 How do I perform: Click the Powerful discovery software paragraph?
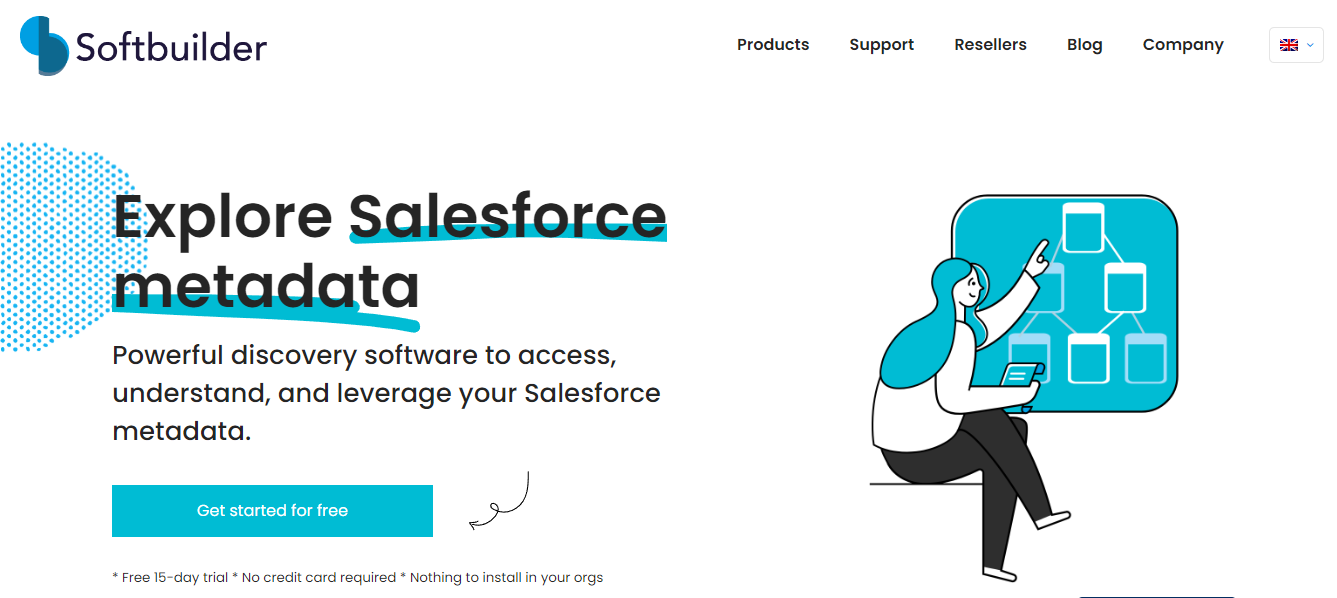386,393
